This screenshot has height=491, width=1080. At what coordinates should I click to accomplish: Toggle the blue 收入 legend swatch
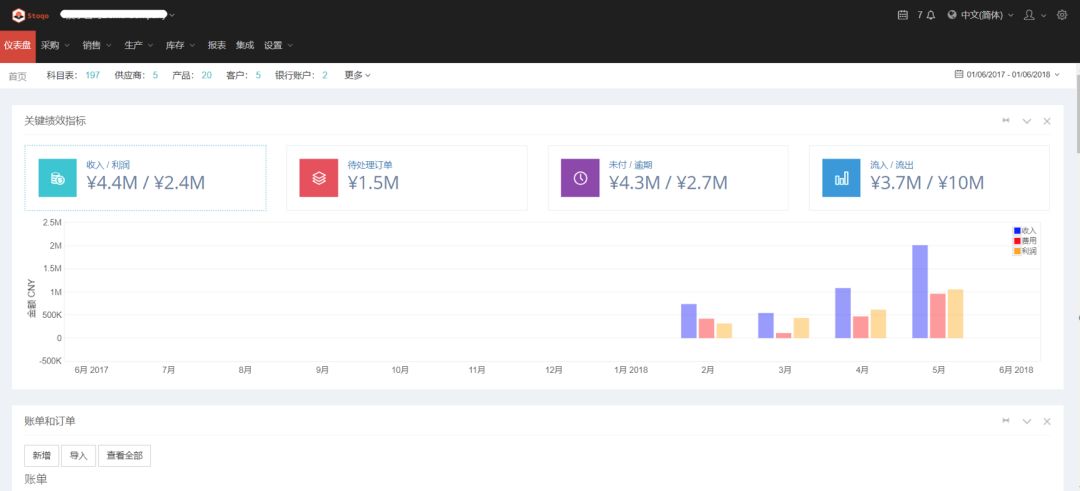(1017, 230)
